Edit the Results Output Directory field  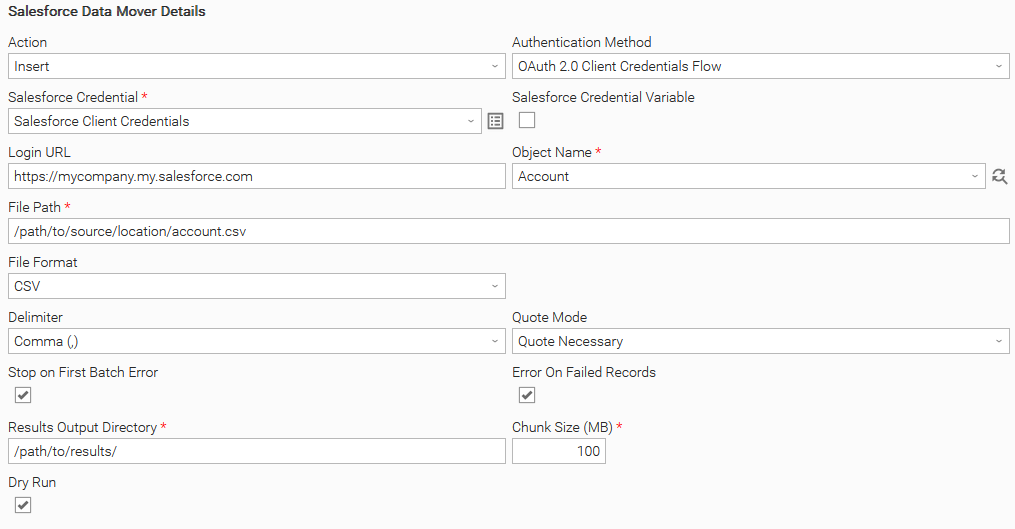pos(256,451)
